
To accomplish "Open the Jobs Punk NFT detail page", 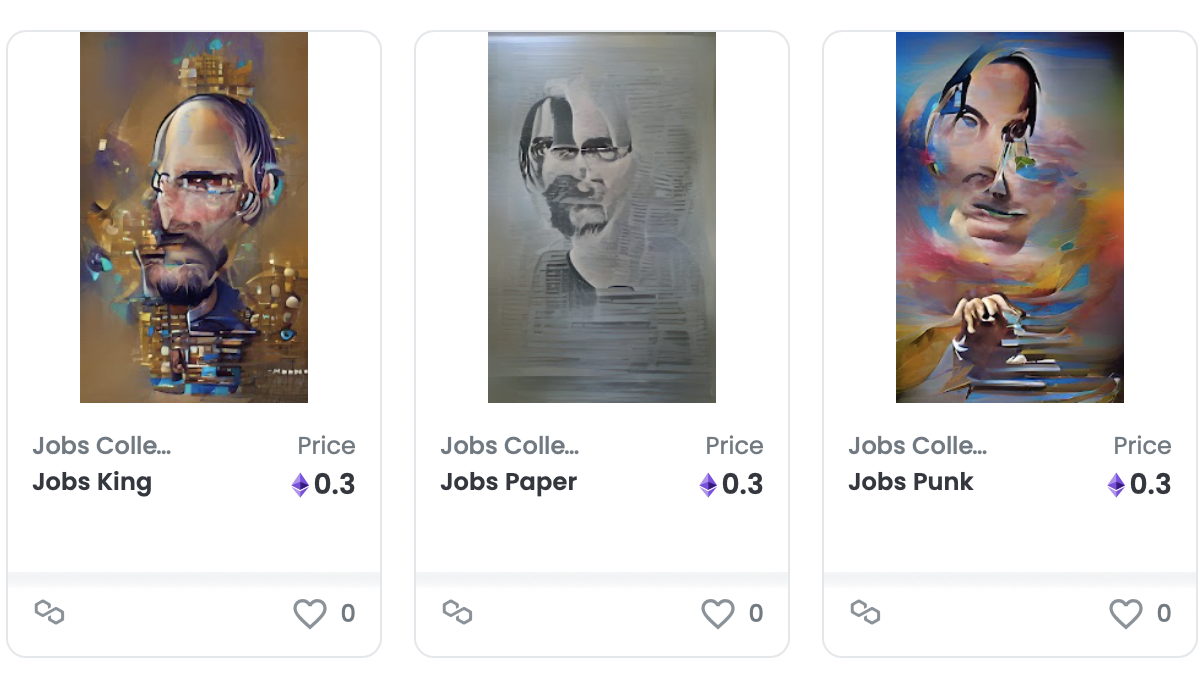I will pos(910,482).
